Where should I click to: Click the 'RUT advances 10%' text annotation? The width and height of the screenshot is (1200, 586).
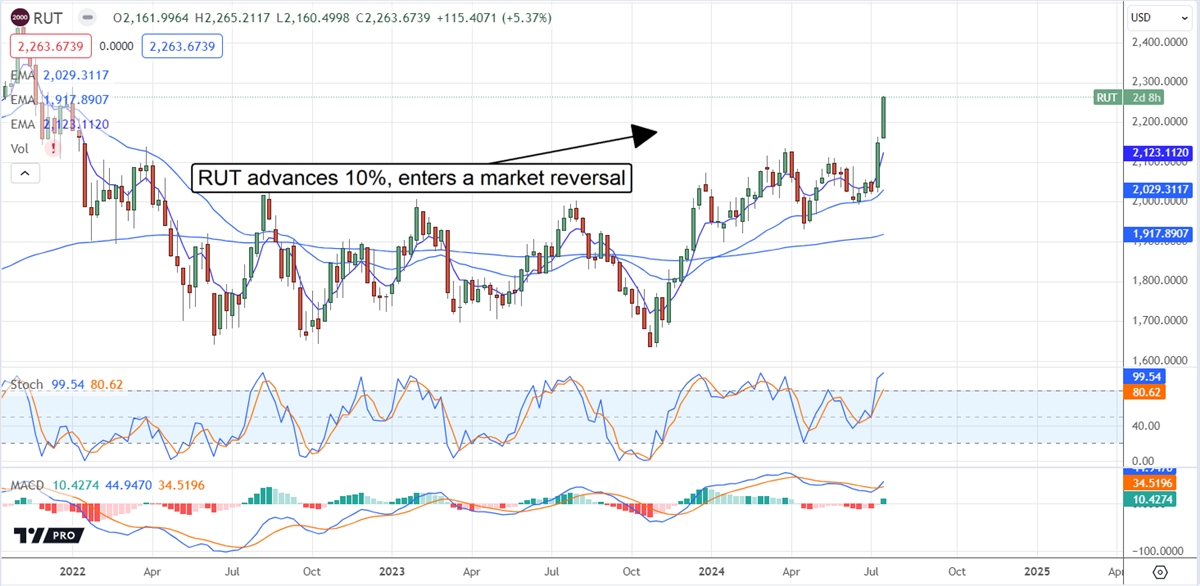tap(411, 178)
